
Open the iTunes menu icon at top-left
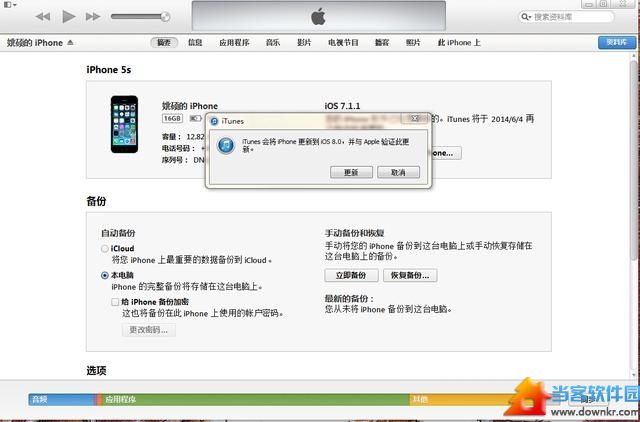(10, 5)
